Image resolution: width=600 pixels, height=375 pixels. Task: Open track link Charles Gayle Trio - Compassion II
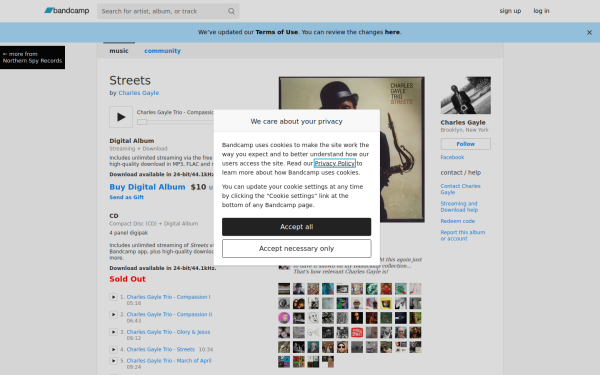click(169, 314)
